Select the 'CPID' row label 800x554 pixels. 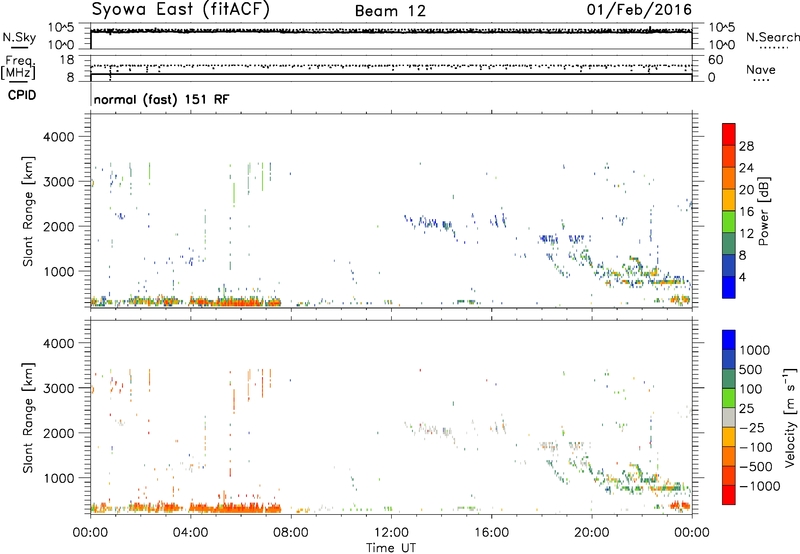22,95
